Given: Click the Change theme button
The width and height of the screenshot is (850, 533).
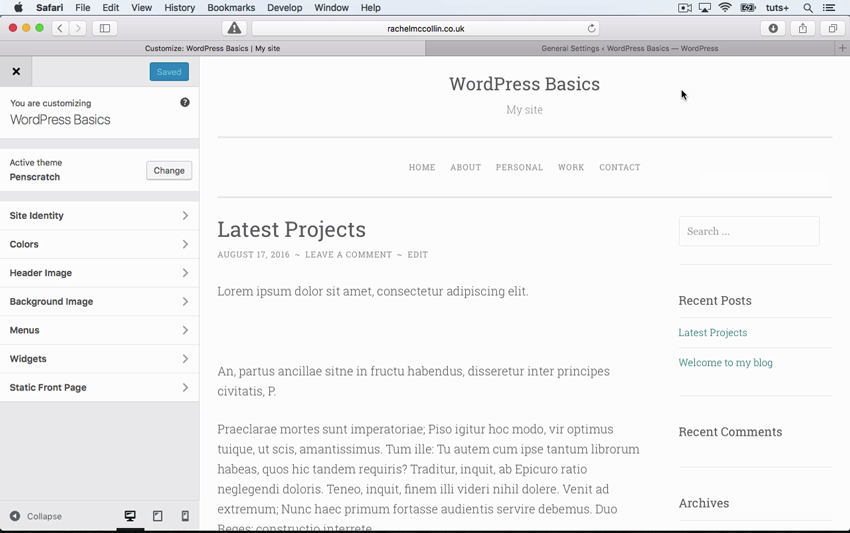Looking at the screenshot, I should pos(169,170).
